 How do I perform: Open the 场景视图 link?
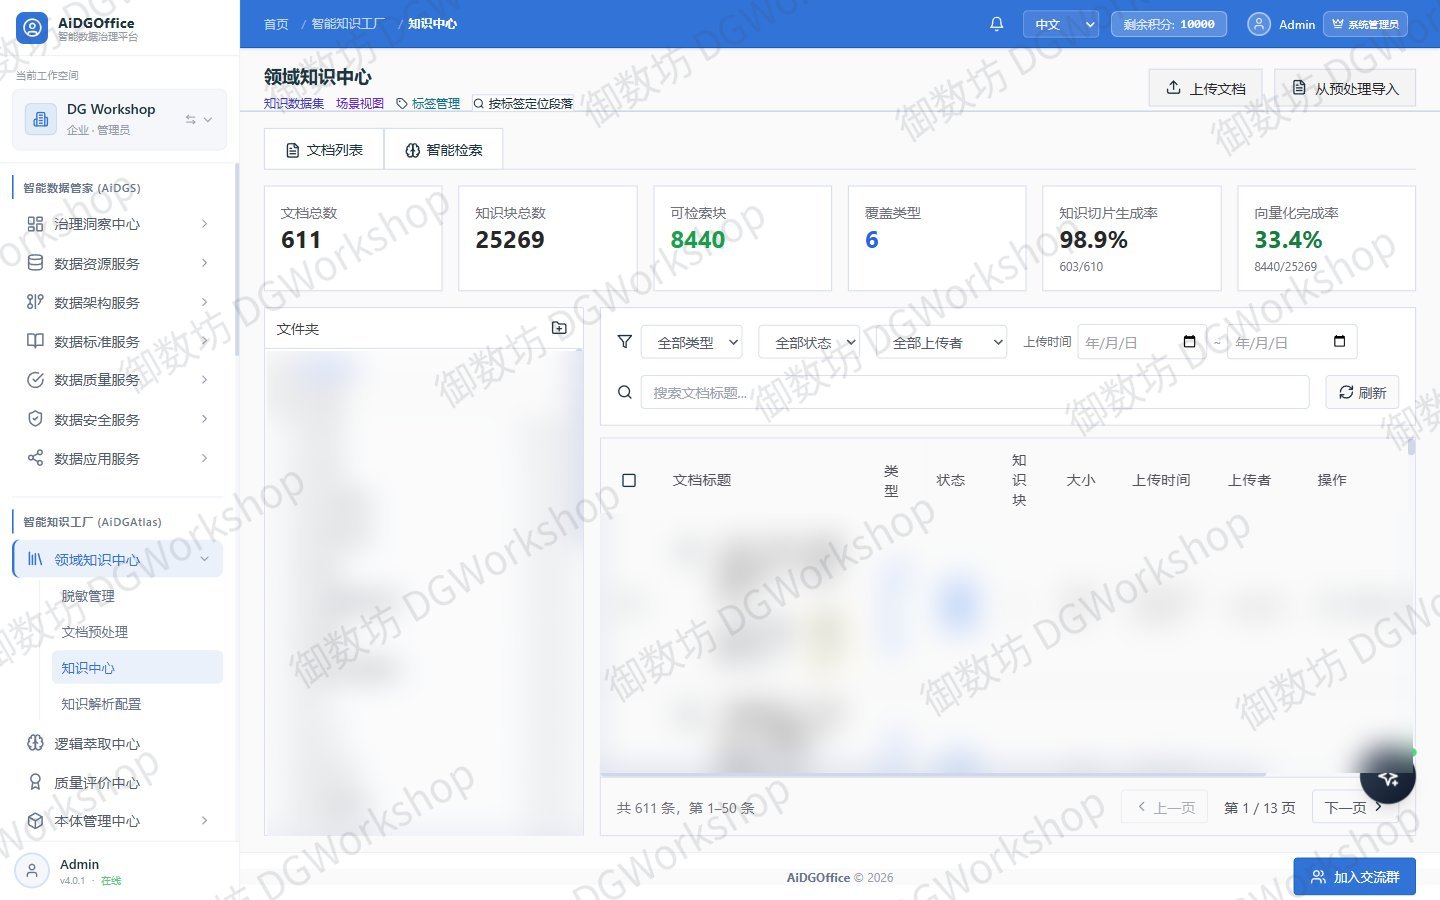[360, 103]
